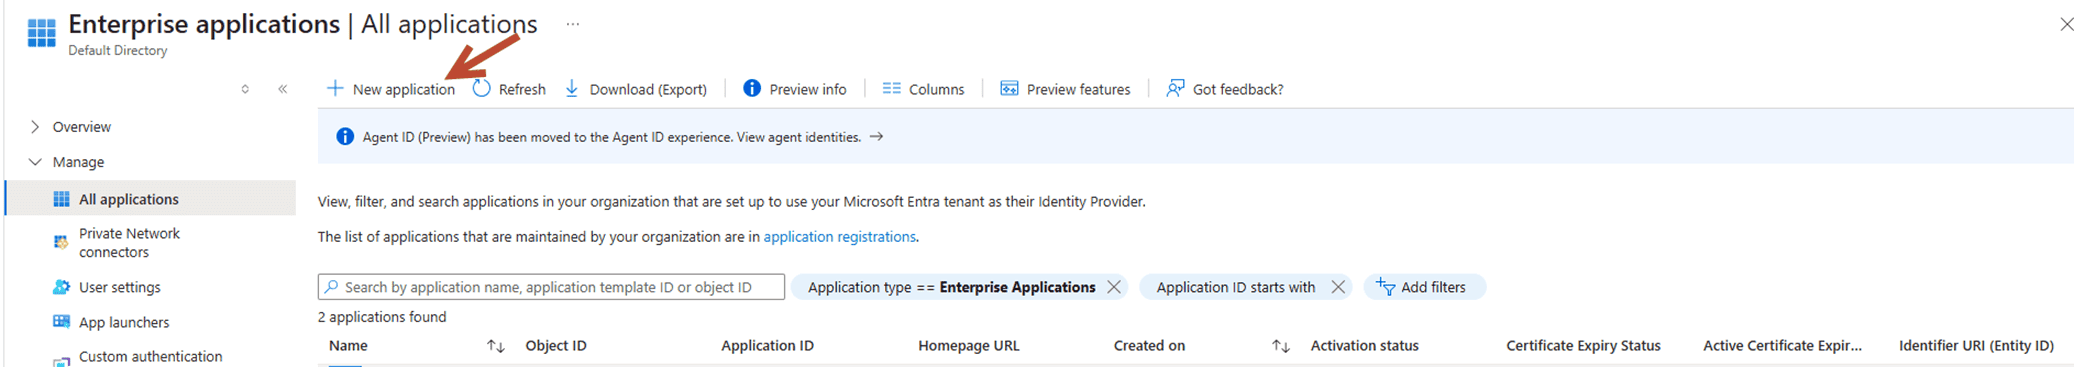
Task: Sort by Created on column arrows
Action: (1280, 346)
